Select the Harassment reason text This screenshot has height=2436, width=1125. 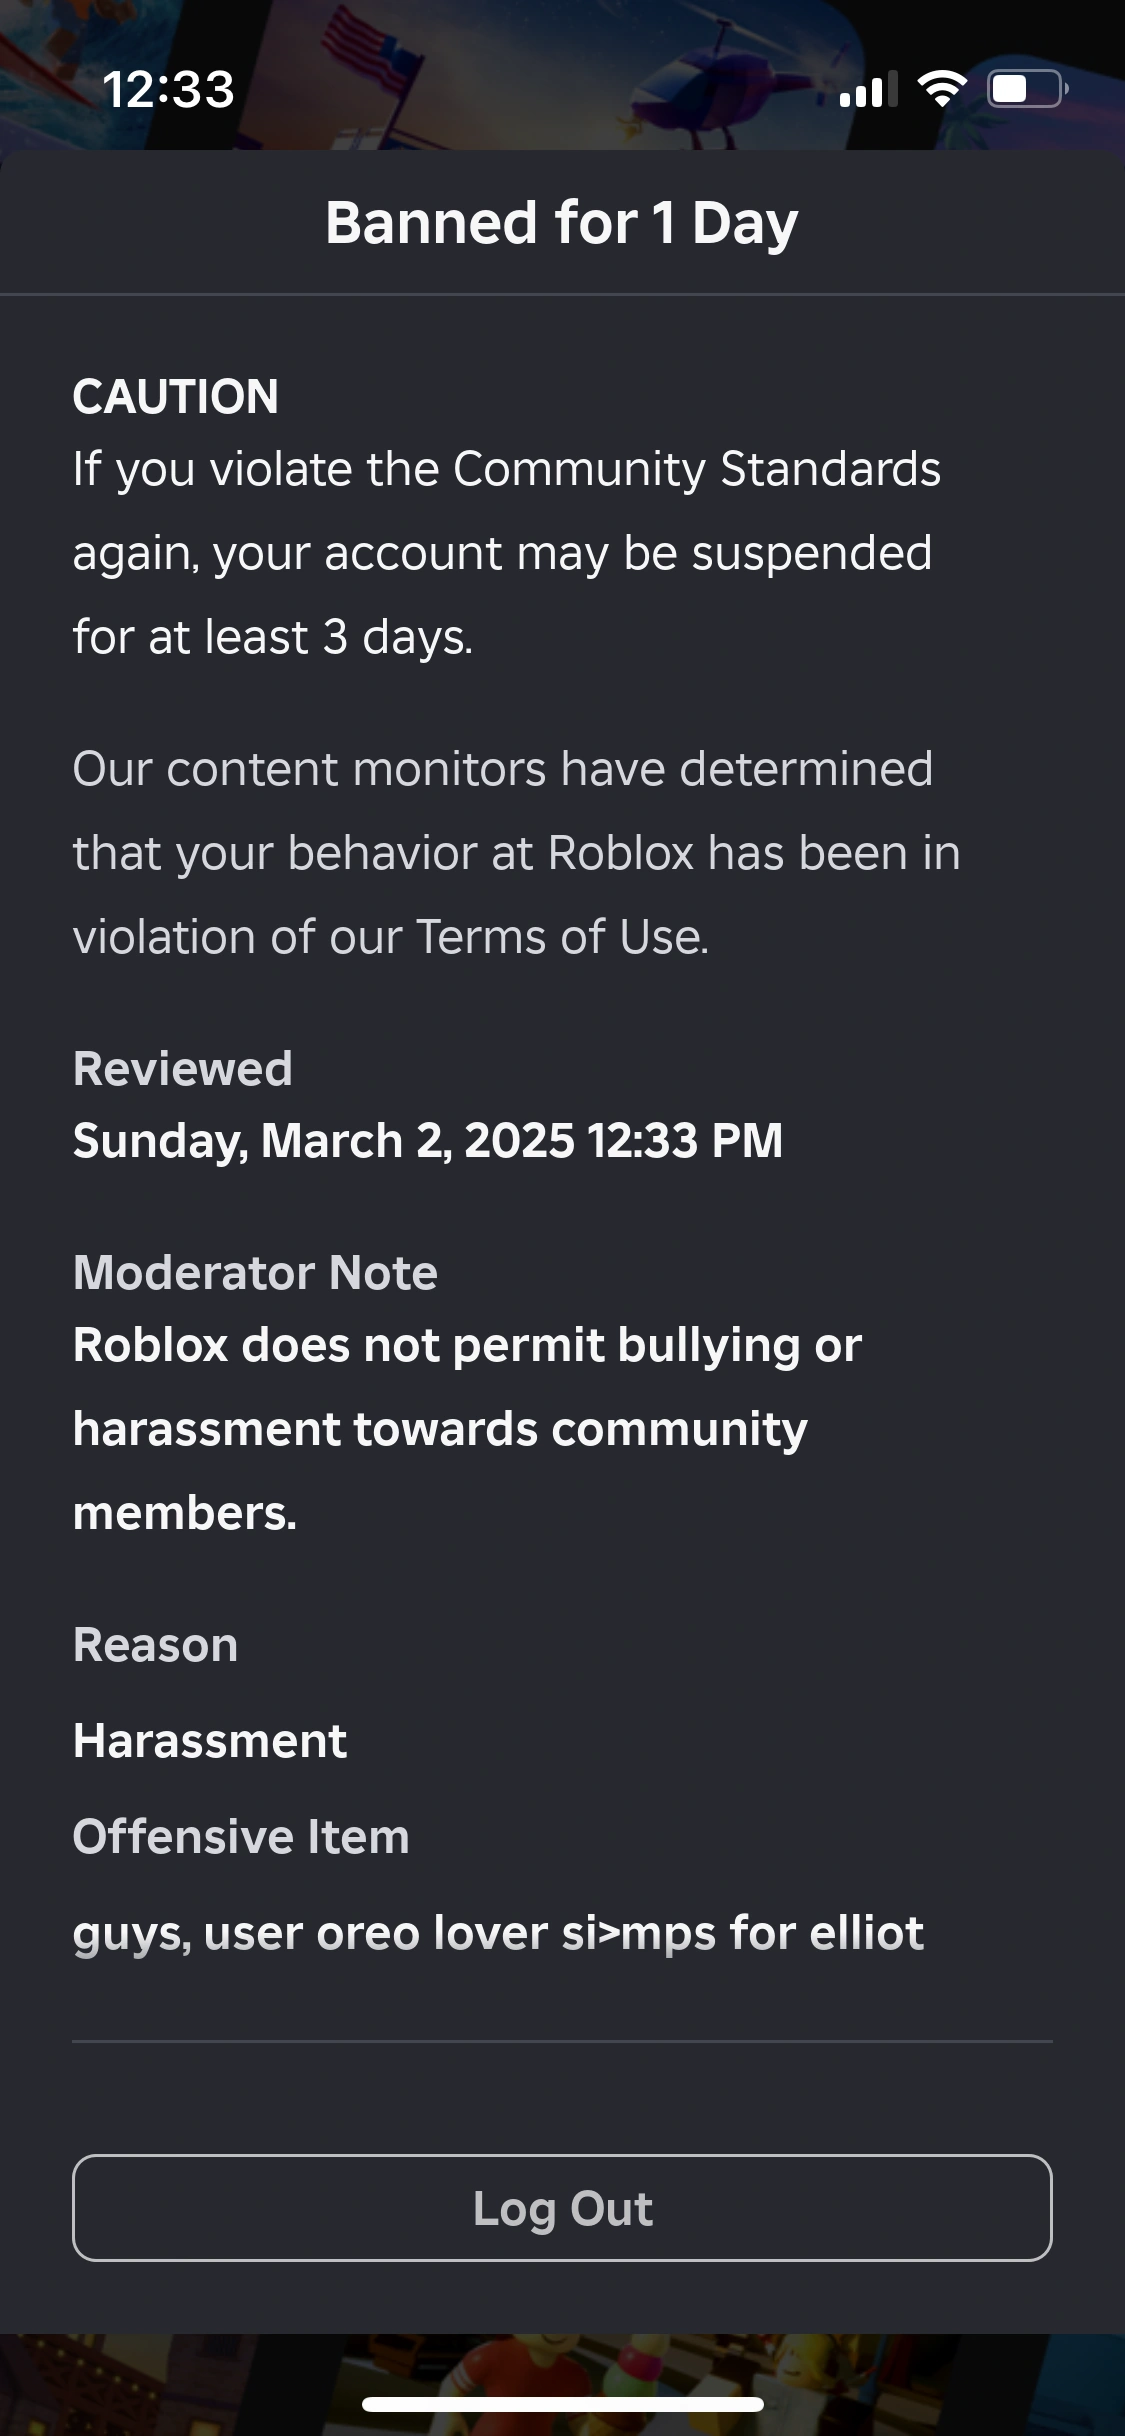(209, 1740)
